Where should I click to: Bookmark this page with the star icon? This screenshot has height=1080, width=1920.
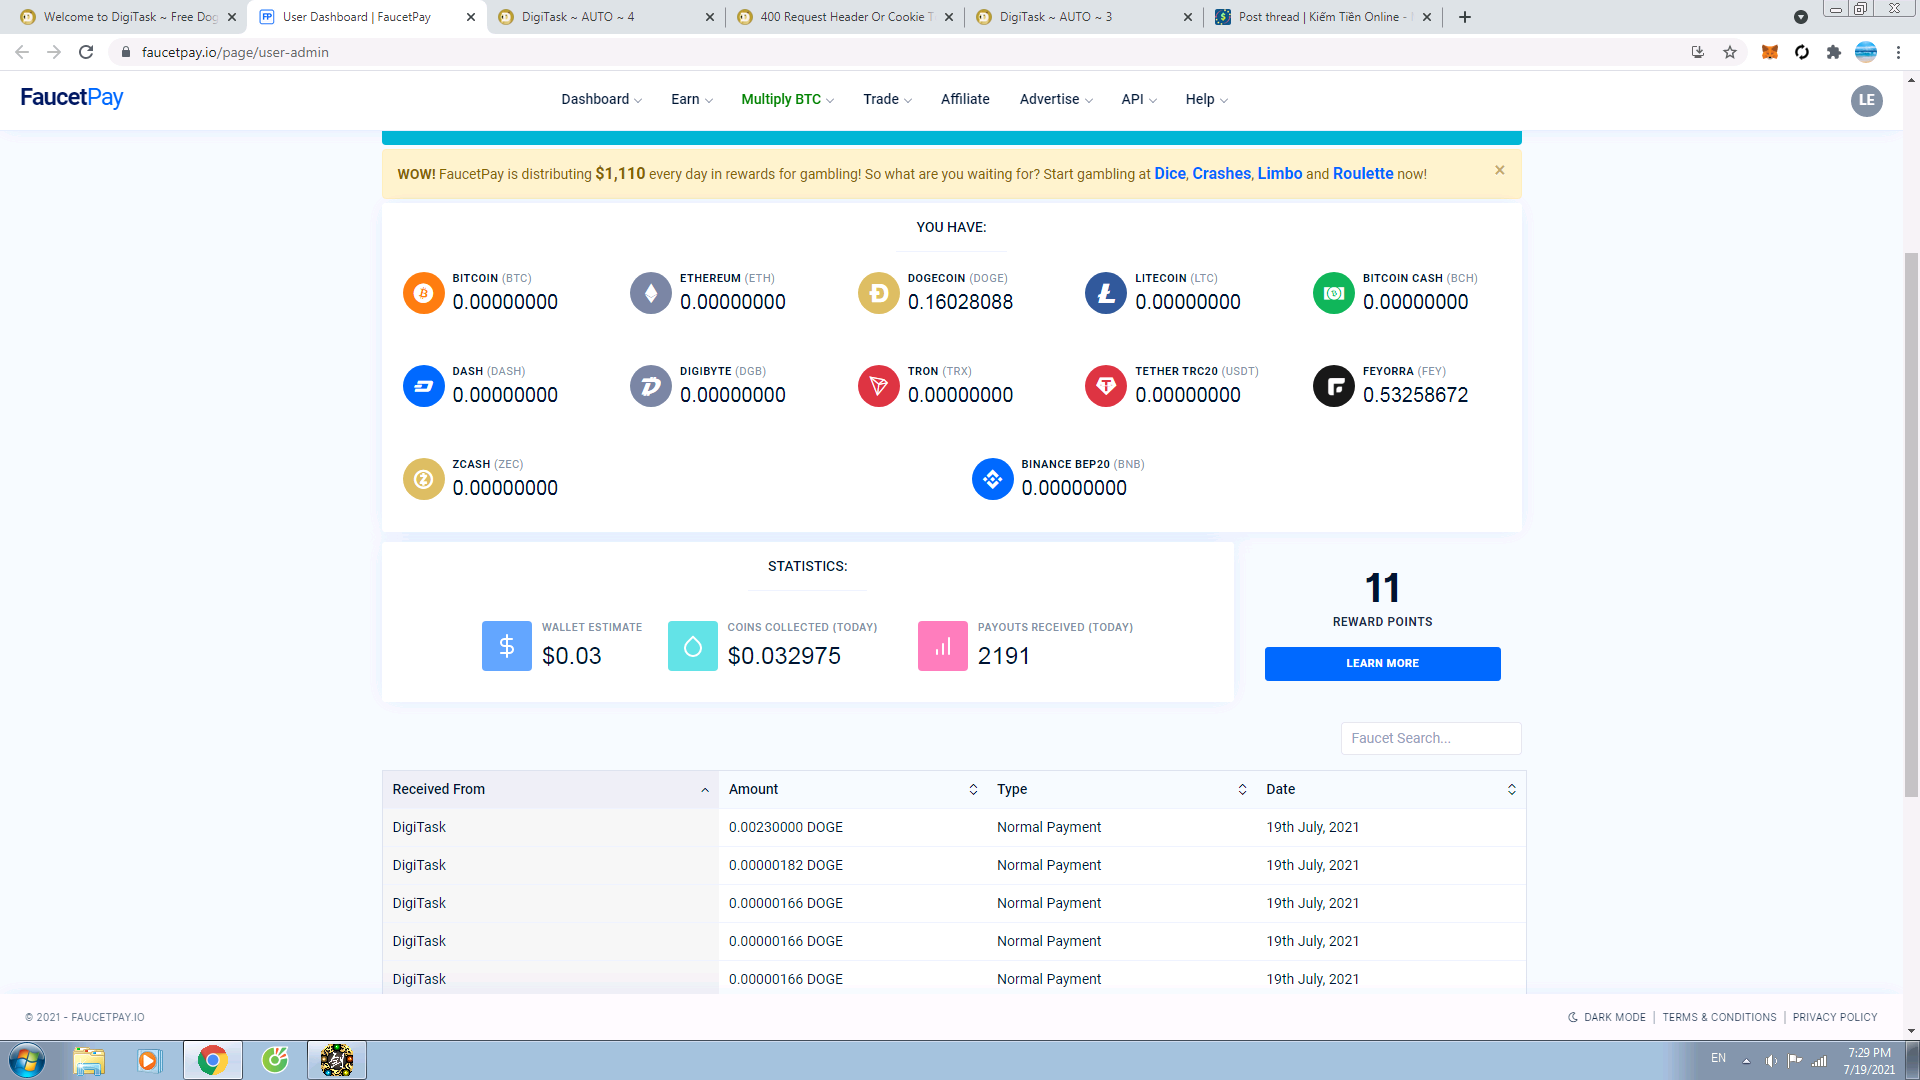coord(1730,52)
